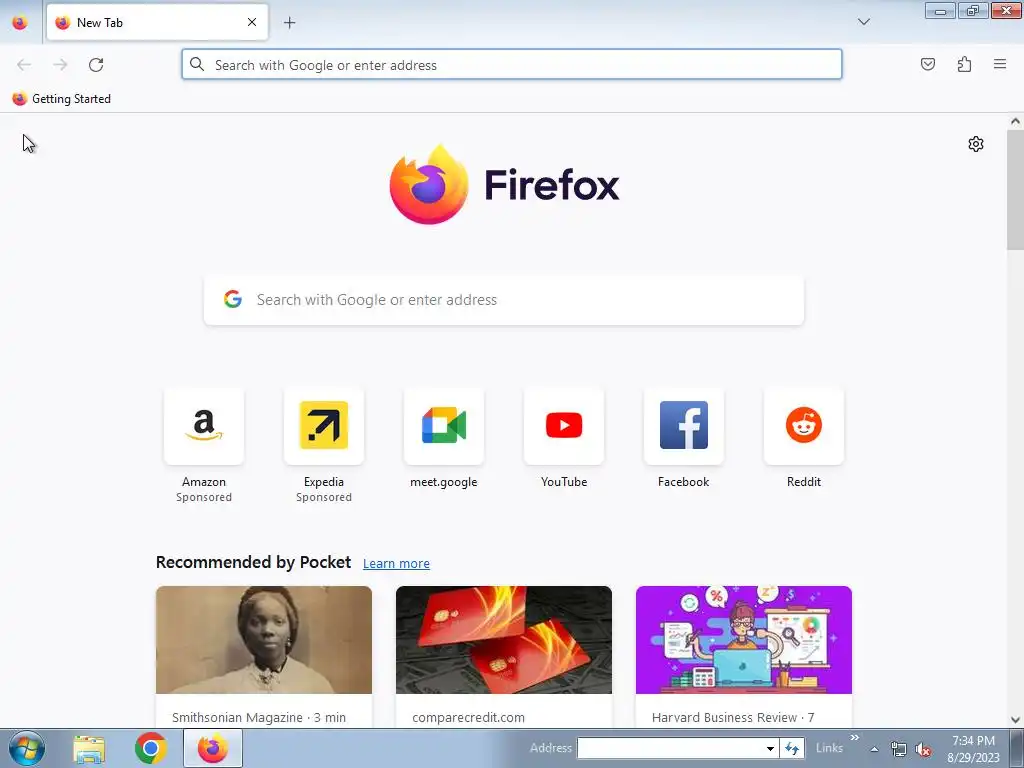The height and width of the screenshot is (768, 1024).
Task: Click the vertical scrollbar thumb
Action: point(1015,189)
